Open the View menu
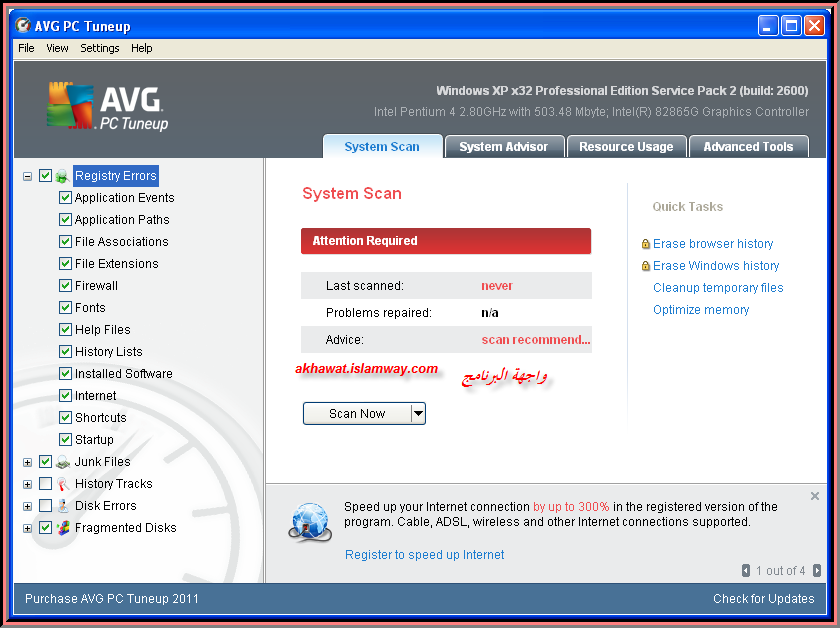Screen dimensions: 840x628 (57, 48)
